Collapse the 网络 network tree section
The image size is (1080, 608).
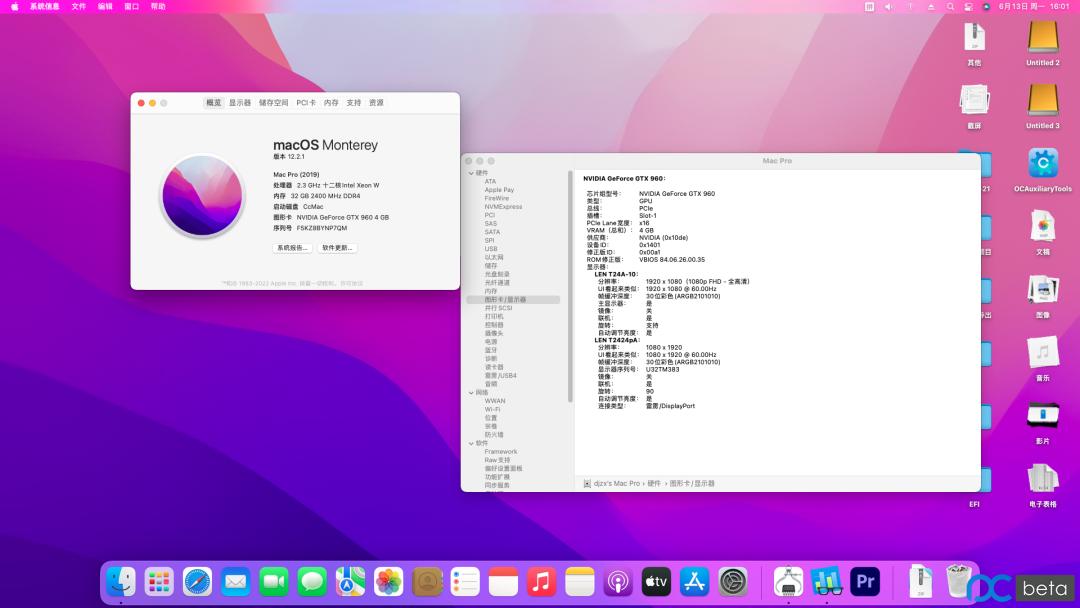pos(470,393)
